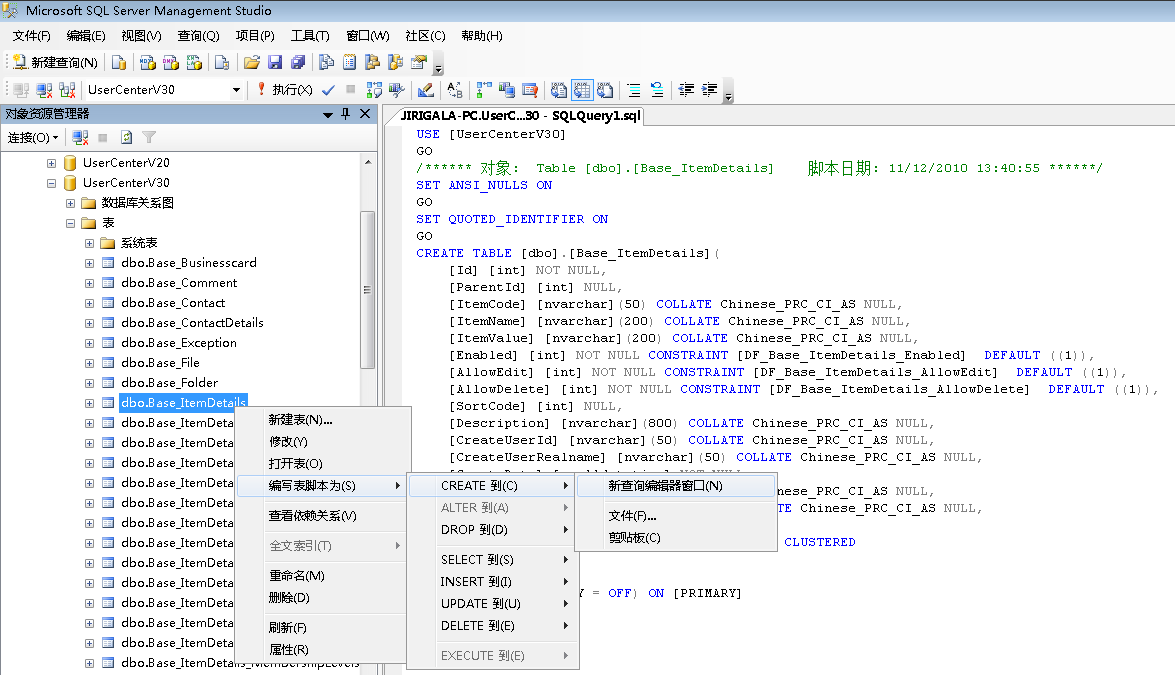Click SELECT 到(S) submenu entry
Viewport: 1175px width, 675px height.
493,560
